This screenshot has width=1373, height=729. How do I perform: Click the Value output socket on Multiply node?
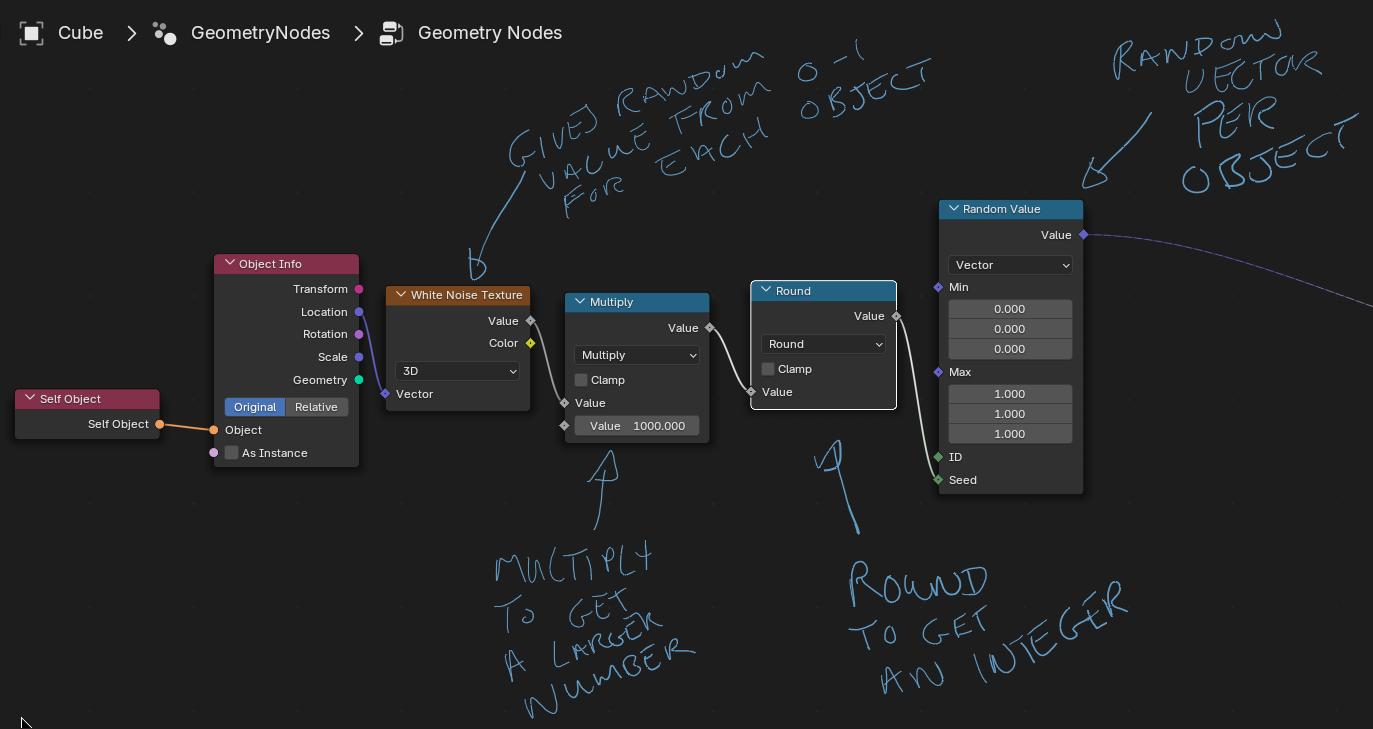click(710, 328)
